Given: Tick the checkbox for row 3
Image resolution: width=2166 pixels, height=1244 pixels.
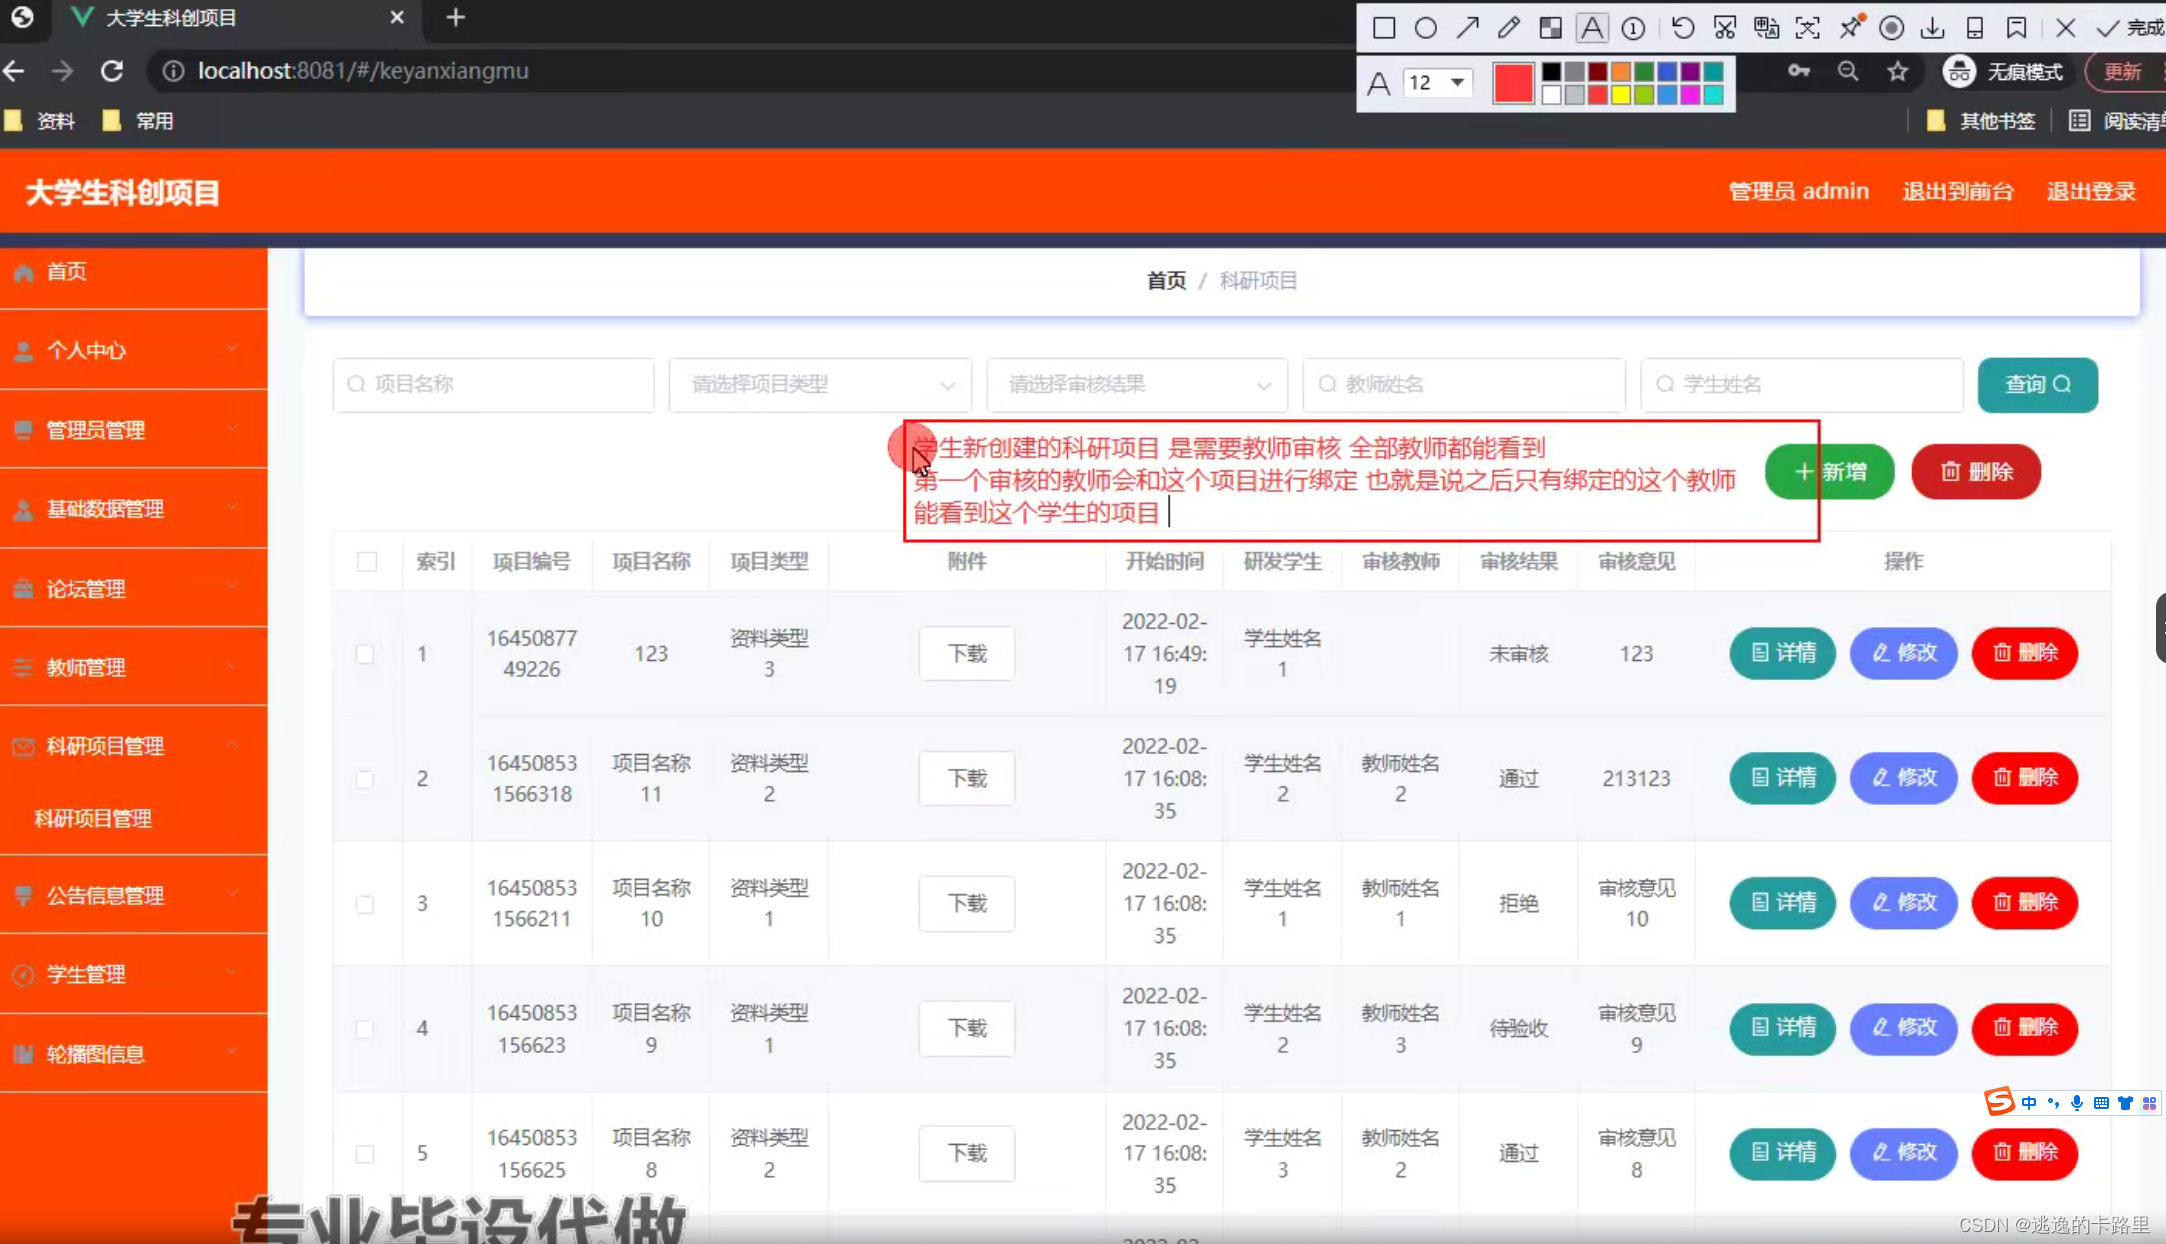Looking at the screenshot, I should [x=365, y=904].
